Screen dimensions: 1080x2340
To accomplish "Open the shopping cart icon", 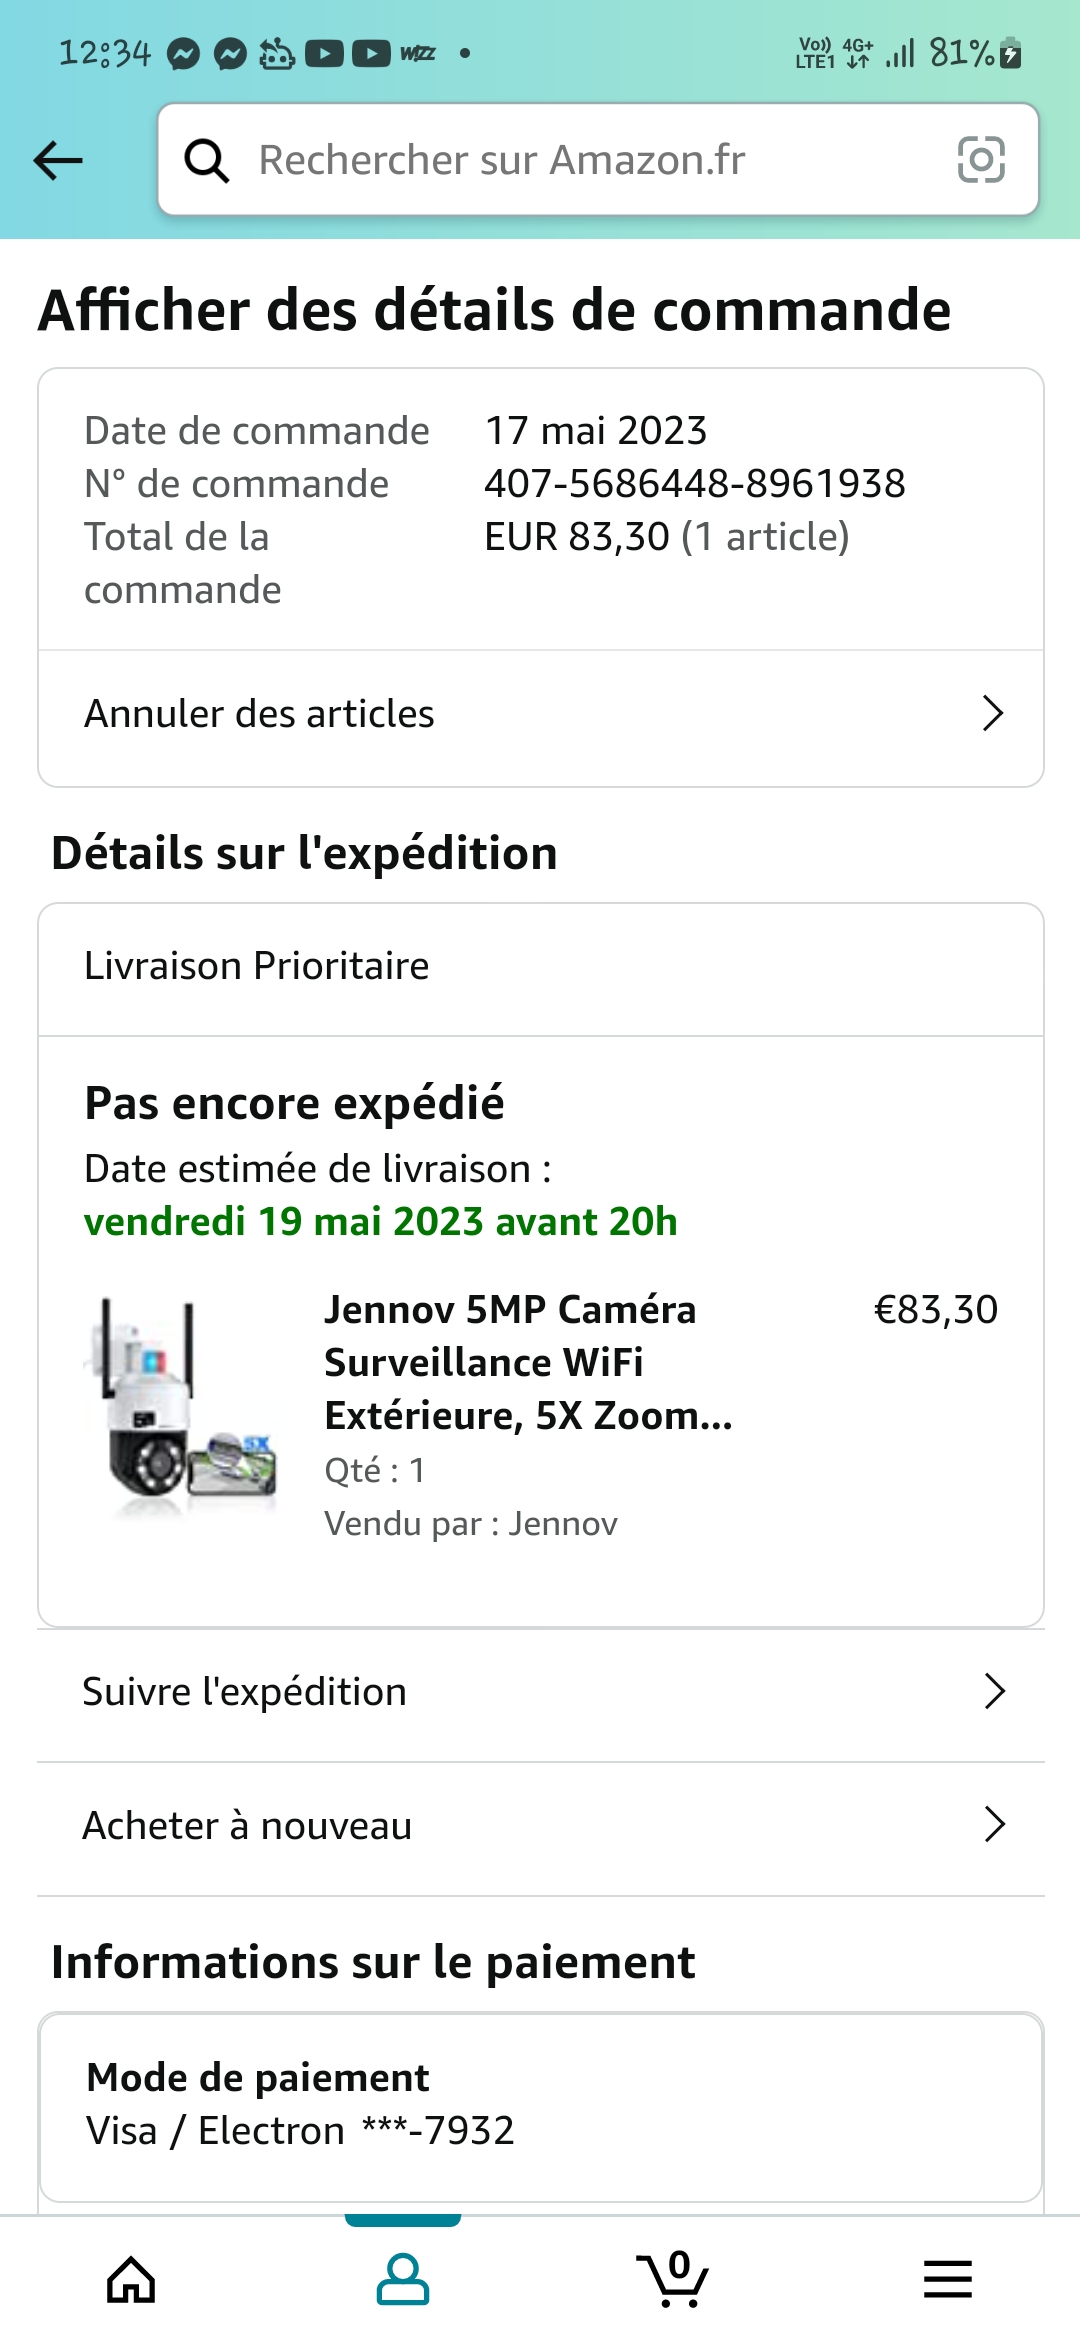I will pos(673,2280).
